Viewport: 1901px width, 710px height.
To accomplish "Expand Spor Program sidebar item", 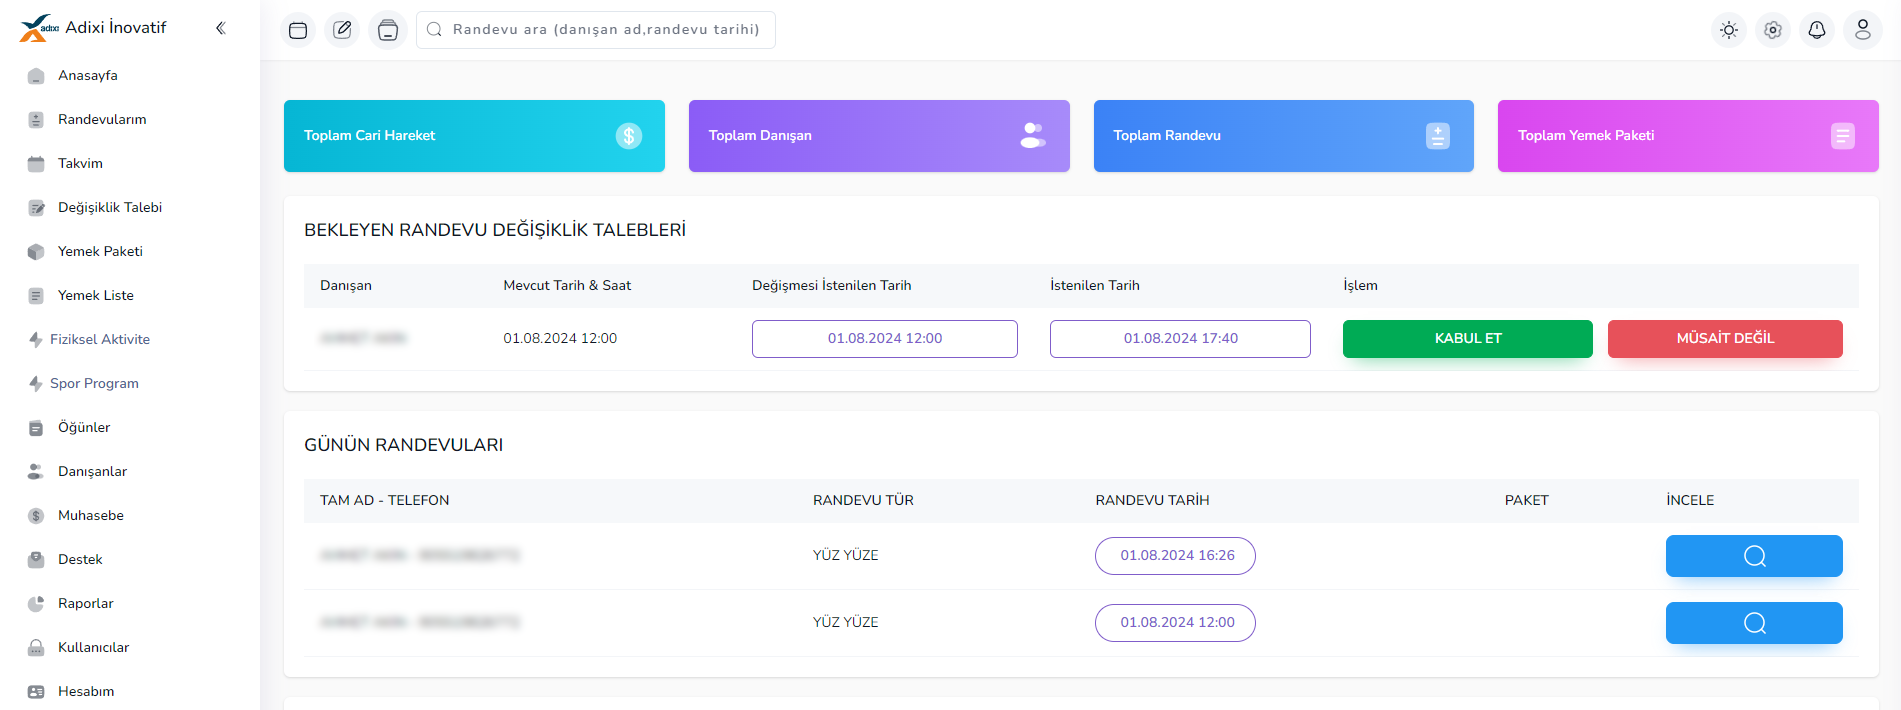I will pos(94,383).
